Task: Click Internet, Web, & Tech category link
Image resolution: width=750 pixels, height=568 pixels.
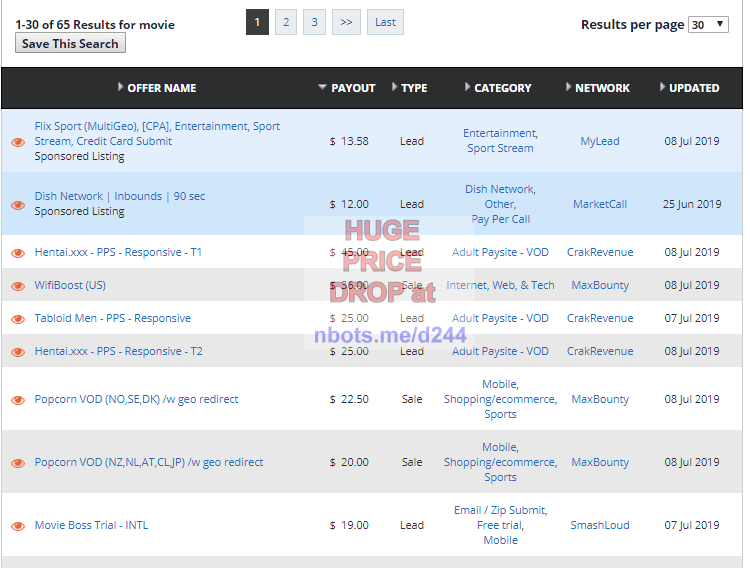Action: tap(500, 285)
